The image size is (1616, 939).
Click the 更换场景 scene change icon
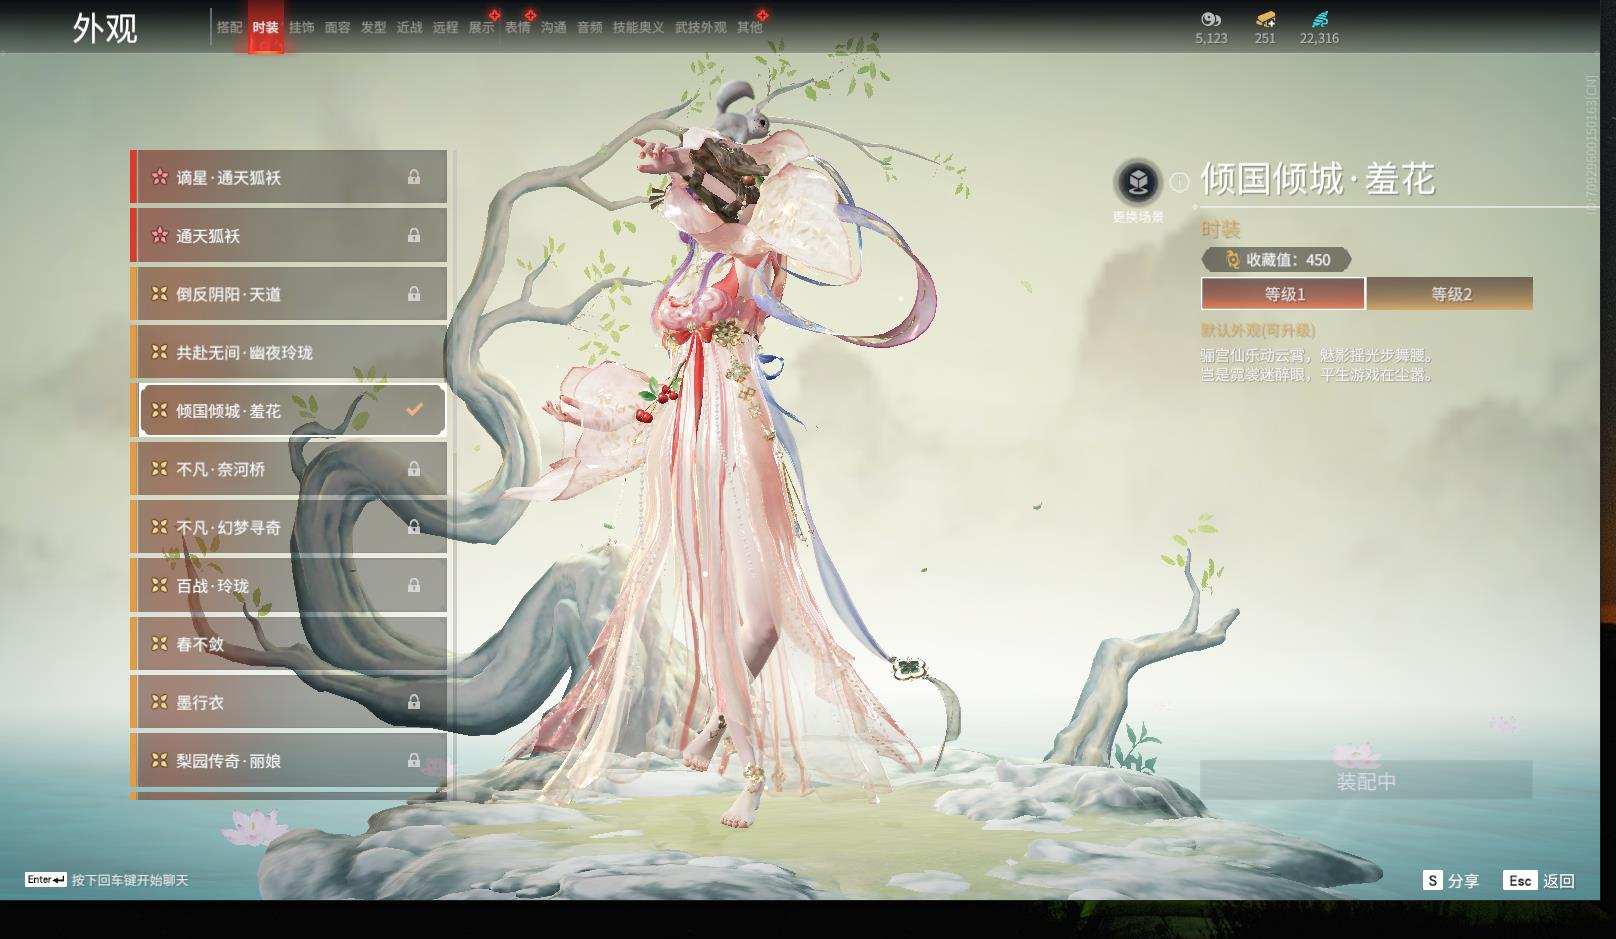click(1137, 183)
